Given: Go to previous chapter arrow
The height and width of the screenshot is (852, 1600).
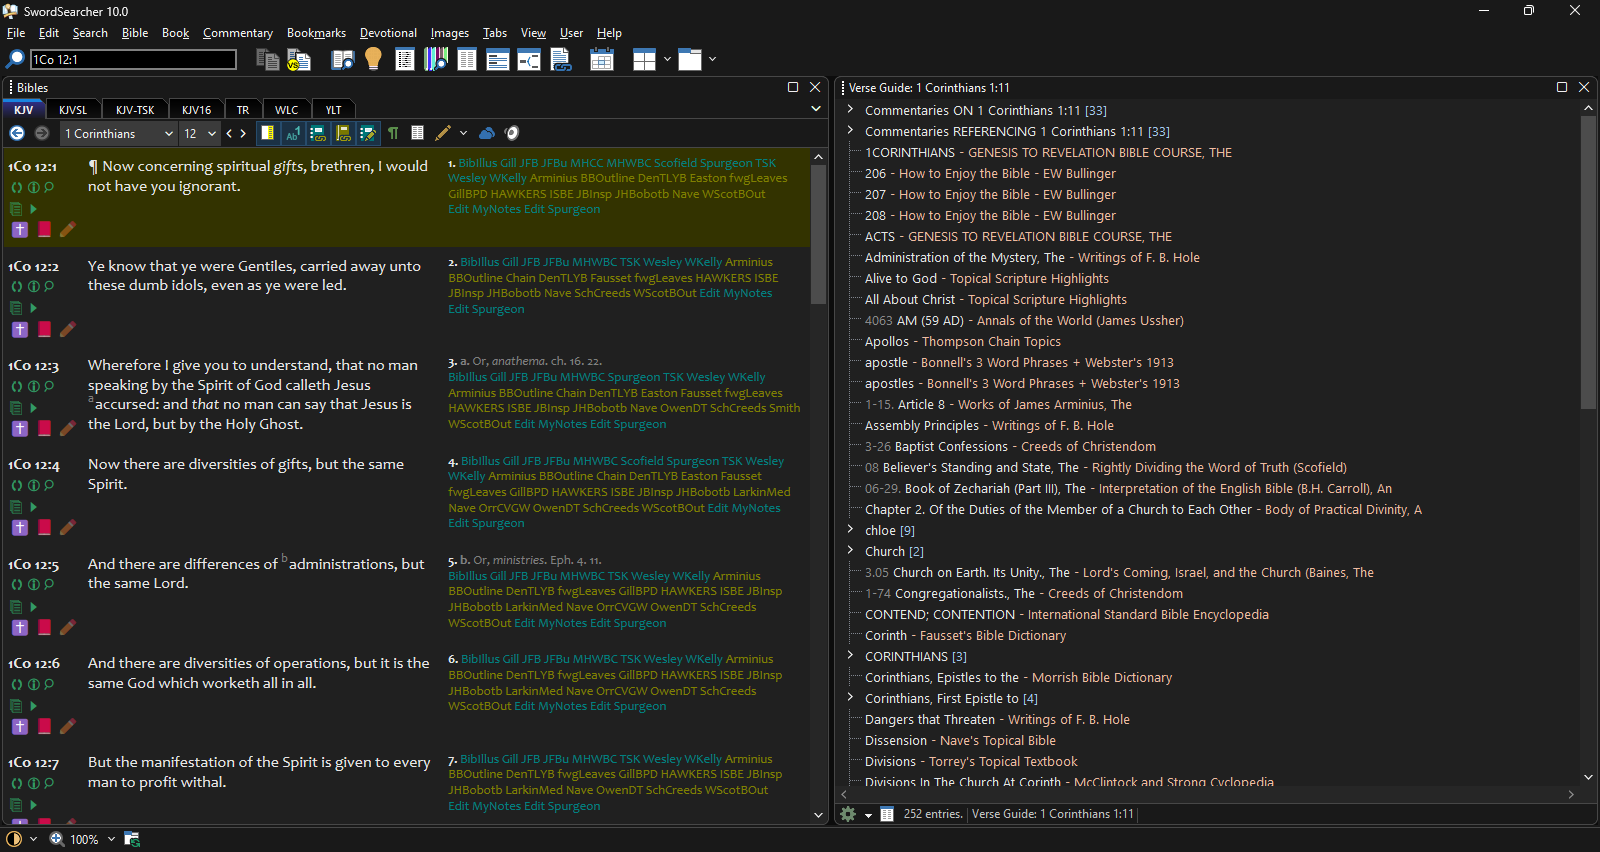Looking at the screenshot, I should (229, 133).
